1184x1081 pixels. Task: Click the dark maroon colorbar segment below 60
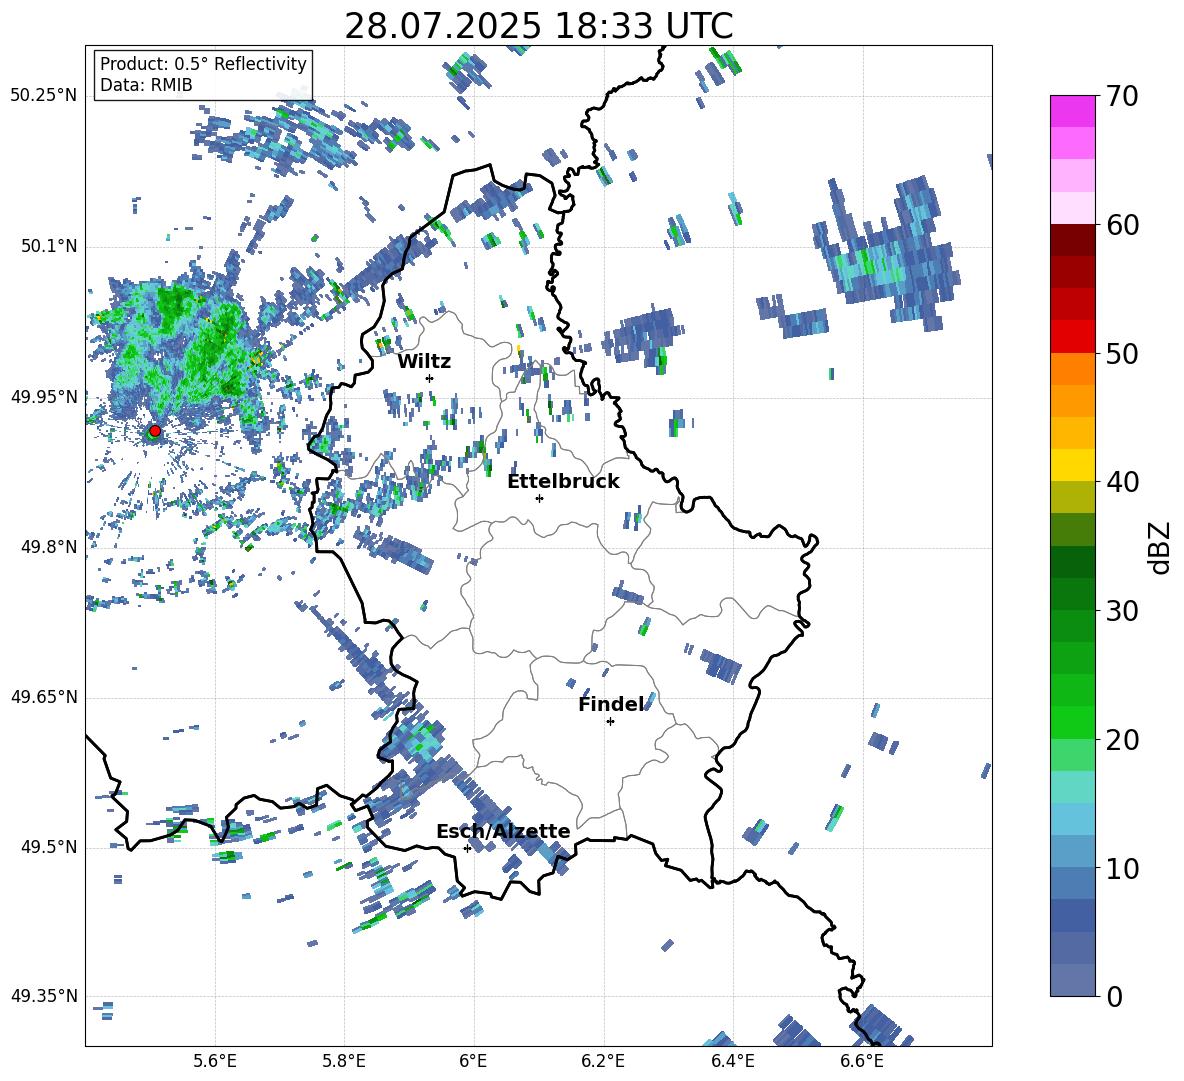coord(1072,240)
